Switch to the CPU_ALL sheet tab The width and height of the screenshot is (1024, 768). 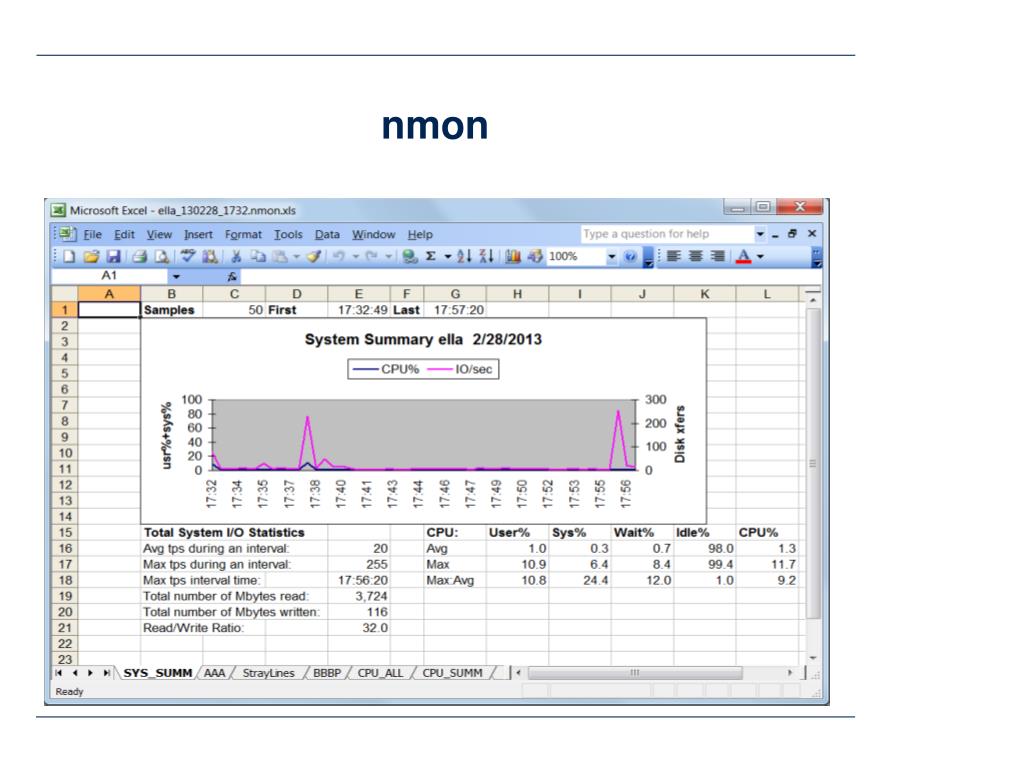point(380,673)
